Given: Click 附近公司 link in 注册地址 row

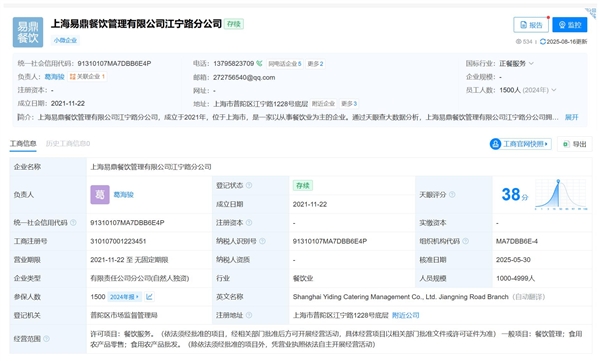Looking at the screenshot, I should point(406,315).
